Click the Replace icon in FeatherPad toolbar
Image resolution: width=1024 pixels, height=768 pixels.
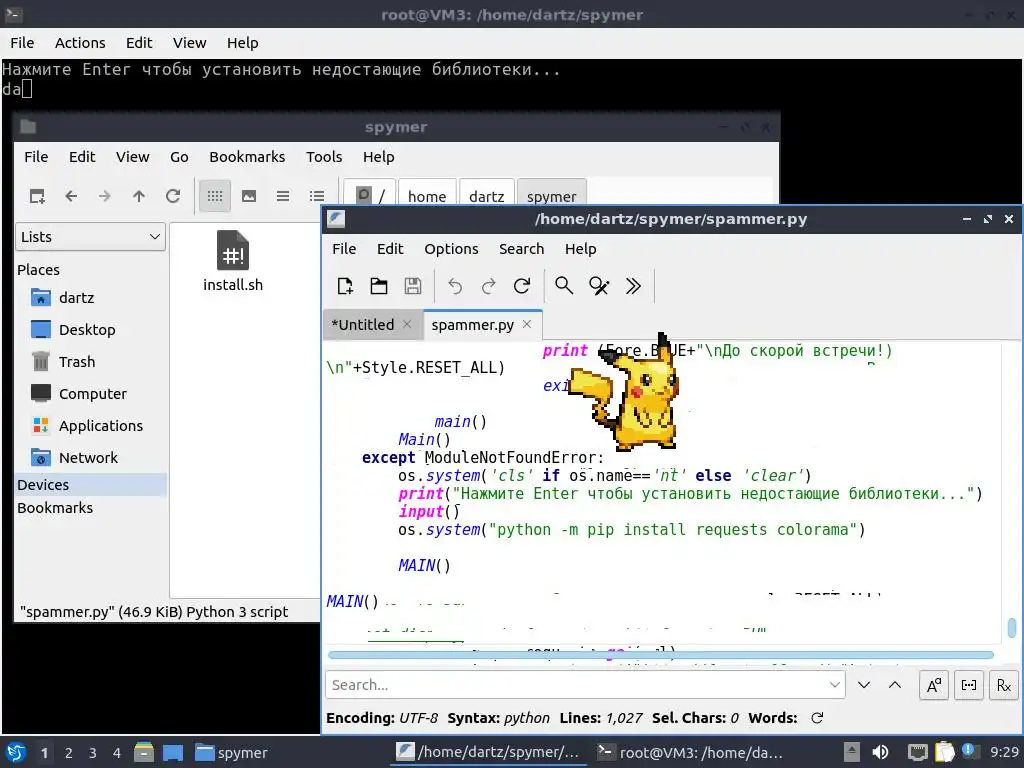point(599,286)
